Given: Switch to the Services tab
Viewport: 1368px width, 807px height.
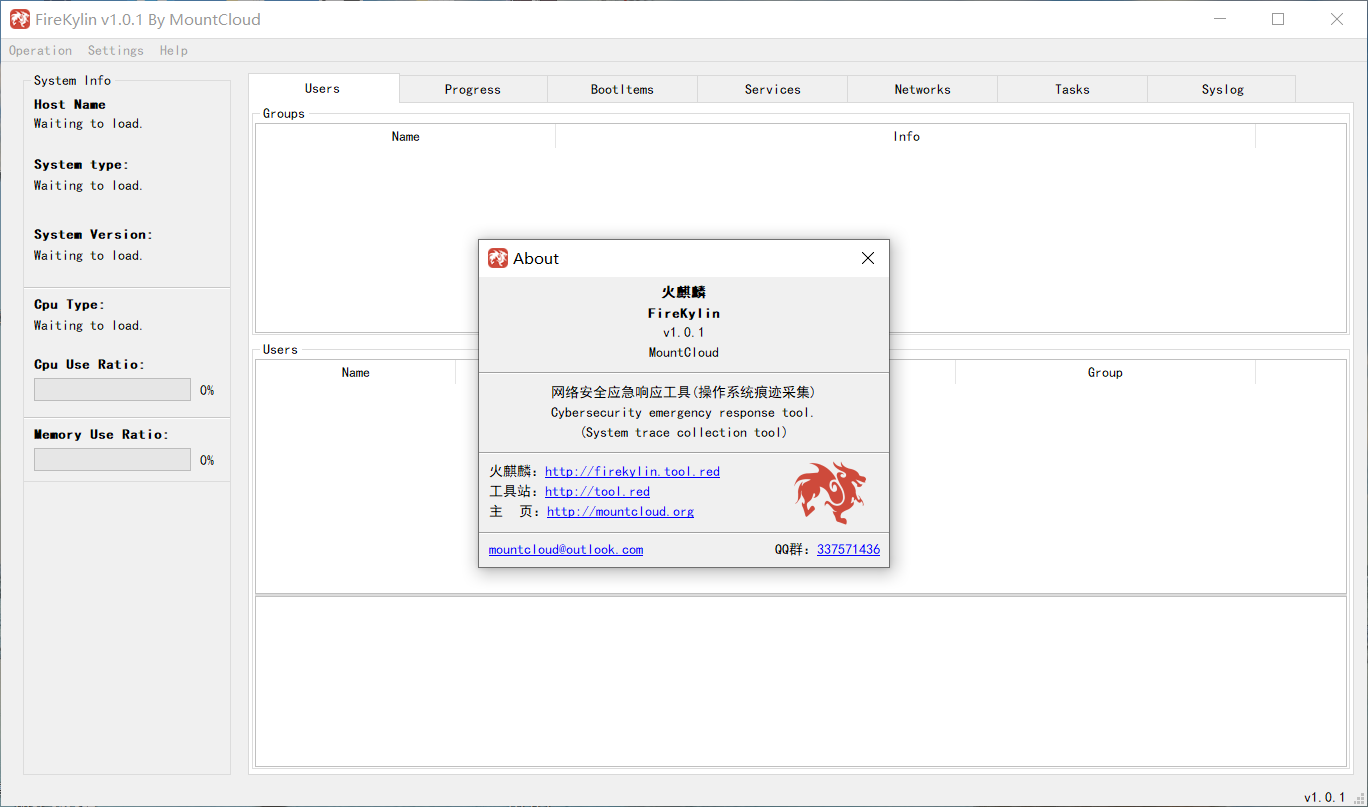Looking at the screenshot, I should (x=772, y=89).
